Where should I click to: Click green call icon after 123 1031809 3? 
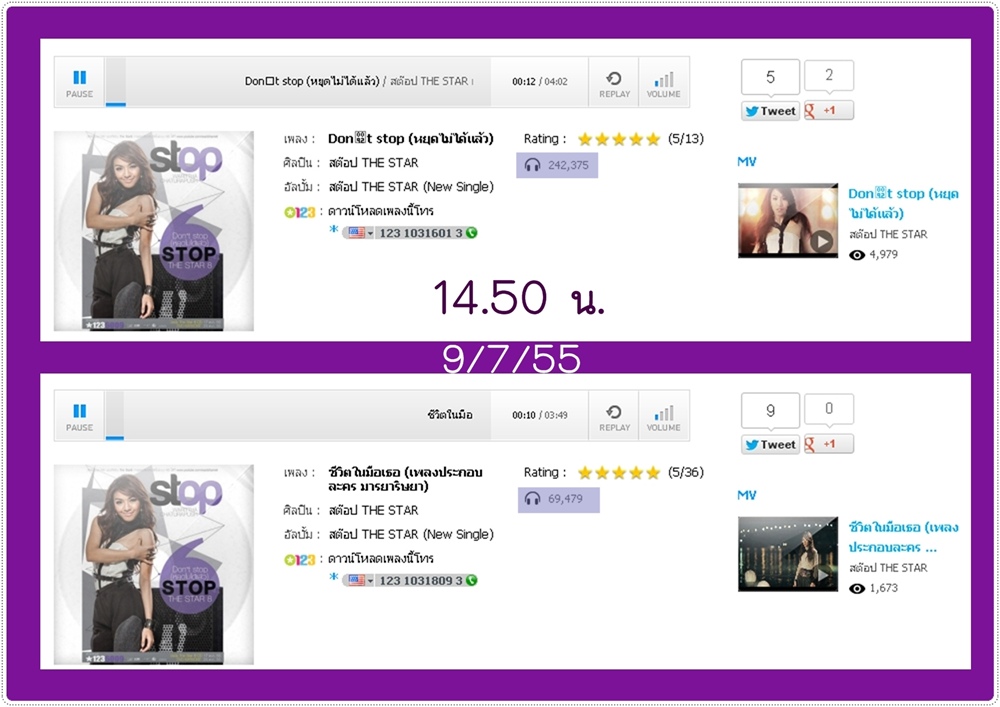(471, 580)
